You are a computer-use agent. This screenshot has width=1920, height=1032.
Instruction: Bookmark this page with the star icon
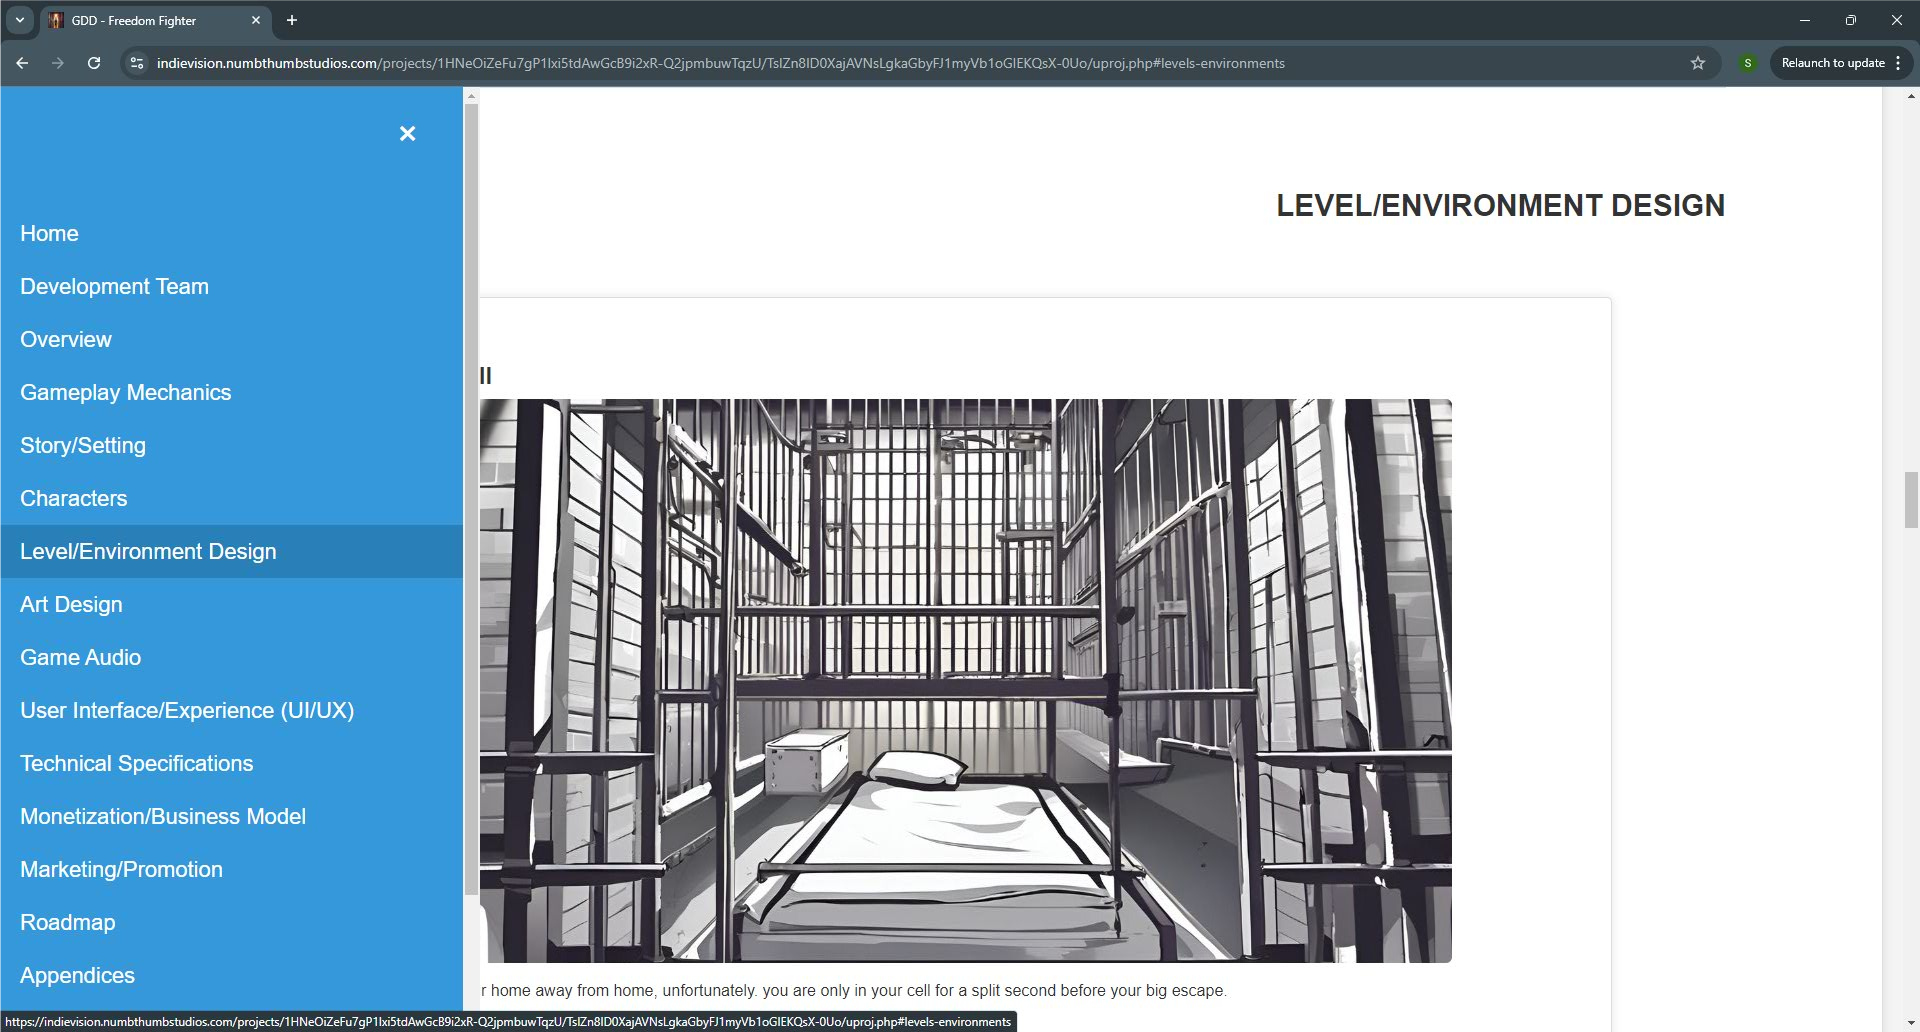point(1697,63)
